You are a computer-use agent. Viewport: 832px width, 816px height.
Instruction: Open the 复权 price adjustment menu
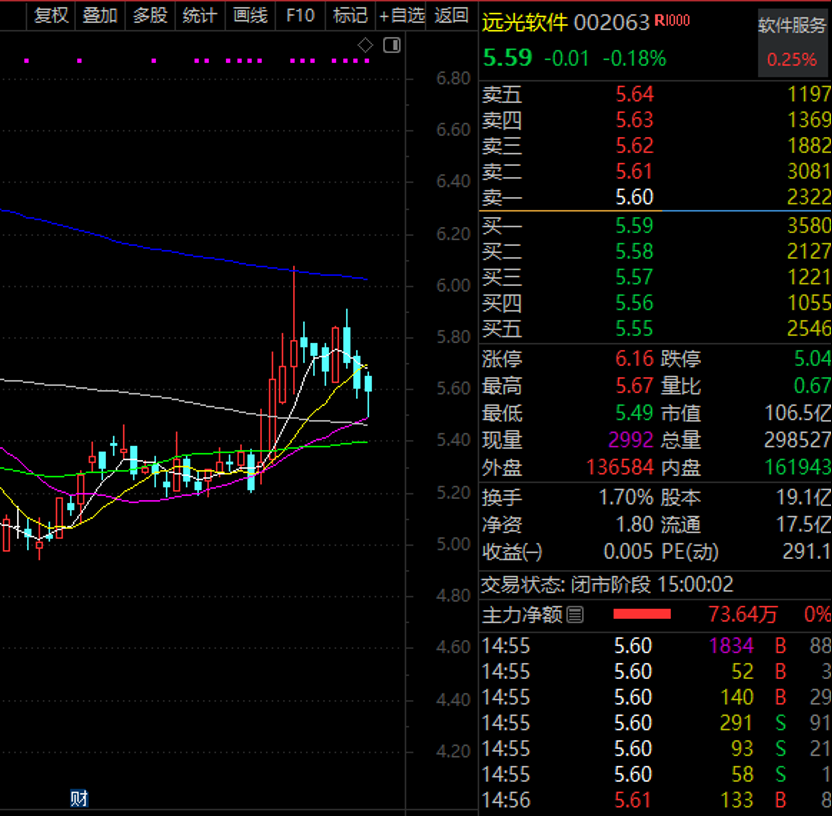pos(51,15)
